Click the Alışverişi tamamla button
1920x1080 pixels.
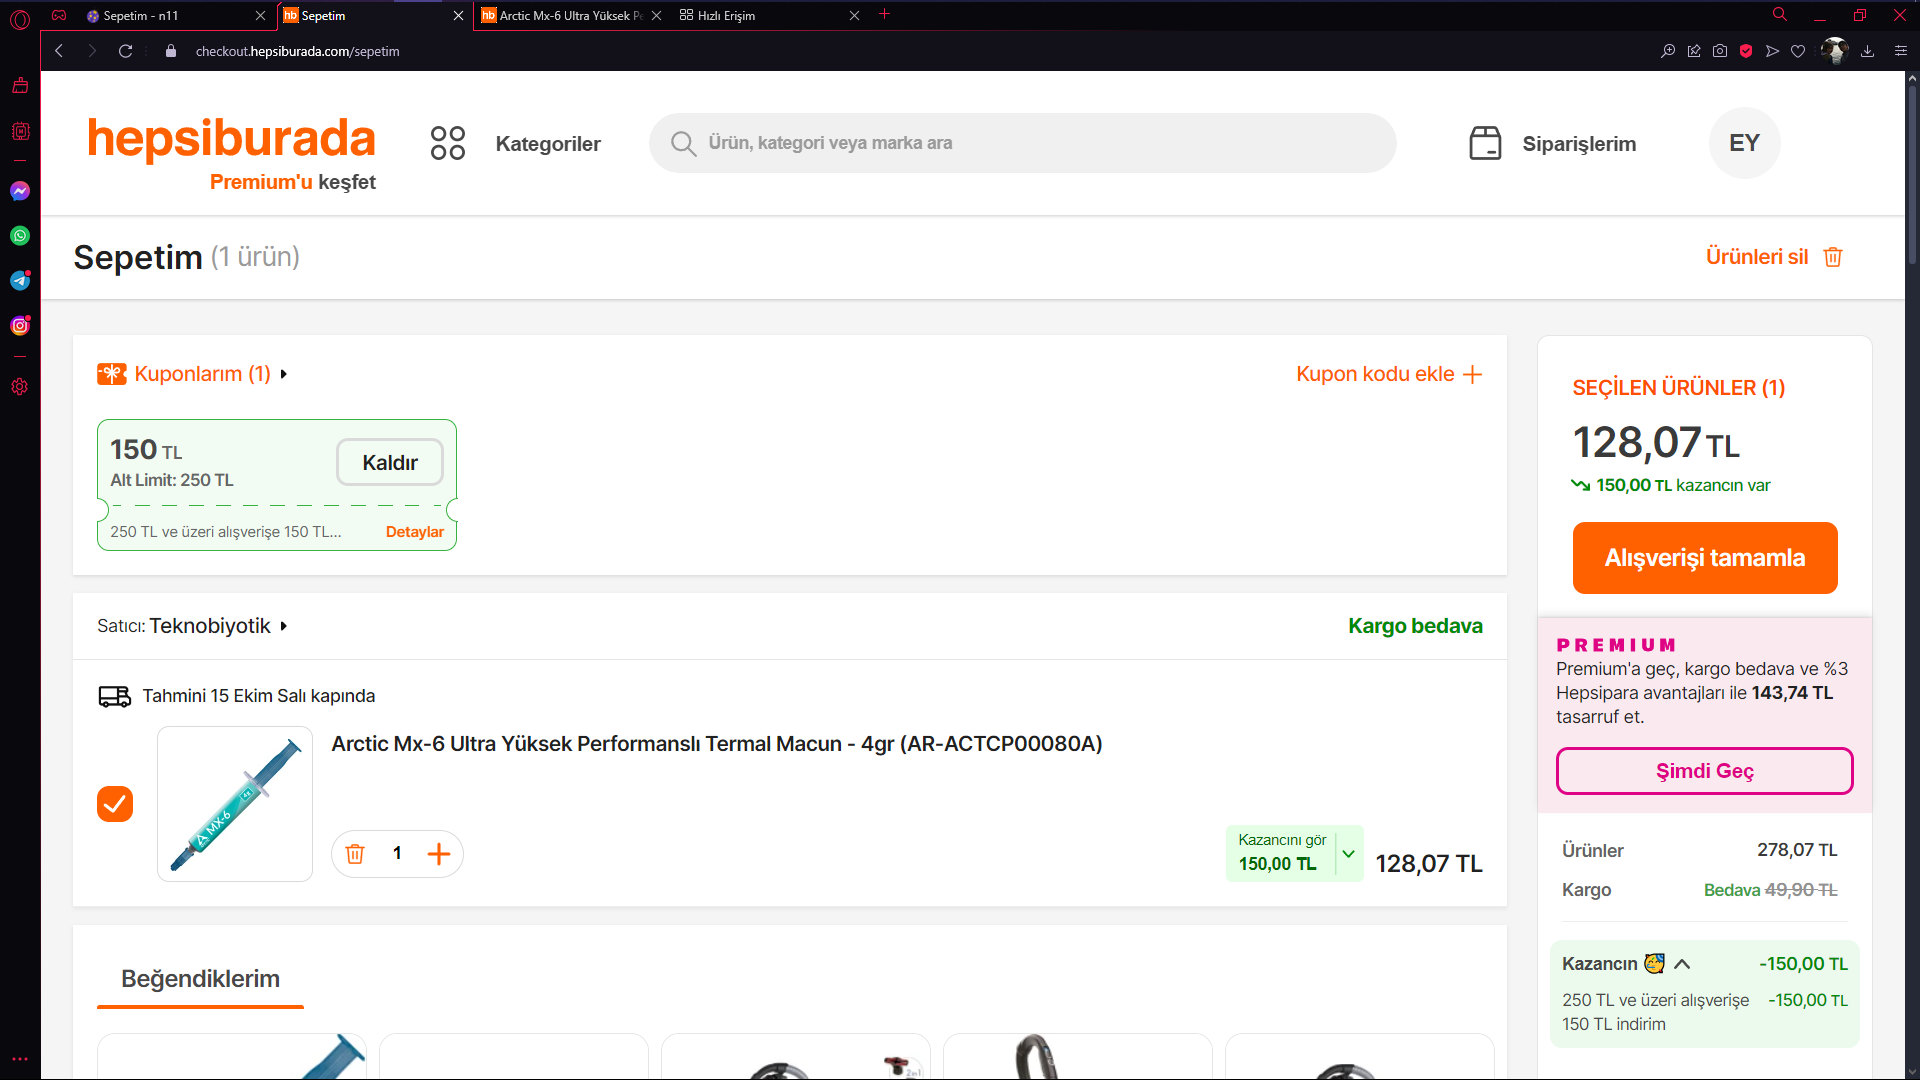tap(1704, 558)
